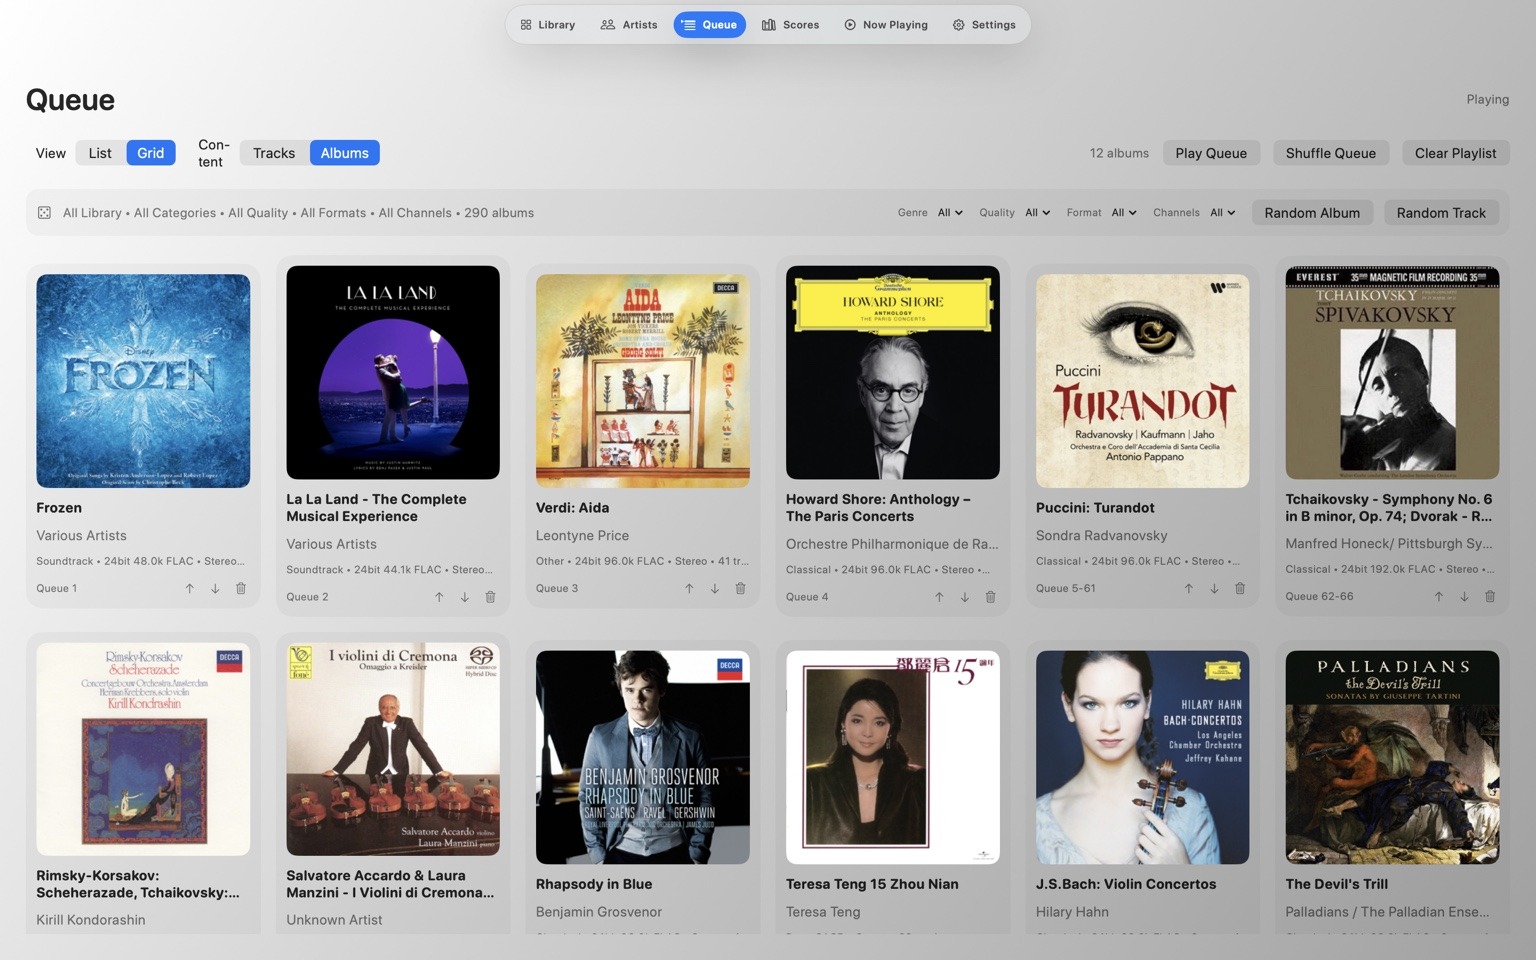Expand the Quality filter dropdown
The image size is (1536, 960).
click(x=1037, y=213)
